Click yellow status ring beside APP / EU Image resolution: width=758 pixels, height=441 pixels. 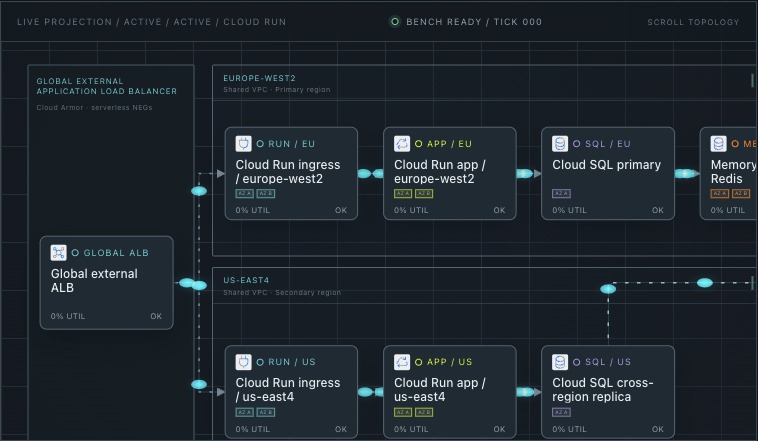[x=419, y=144]
